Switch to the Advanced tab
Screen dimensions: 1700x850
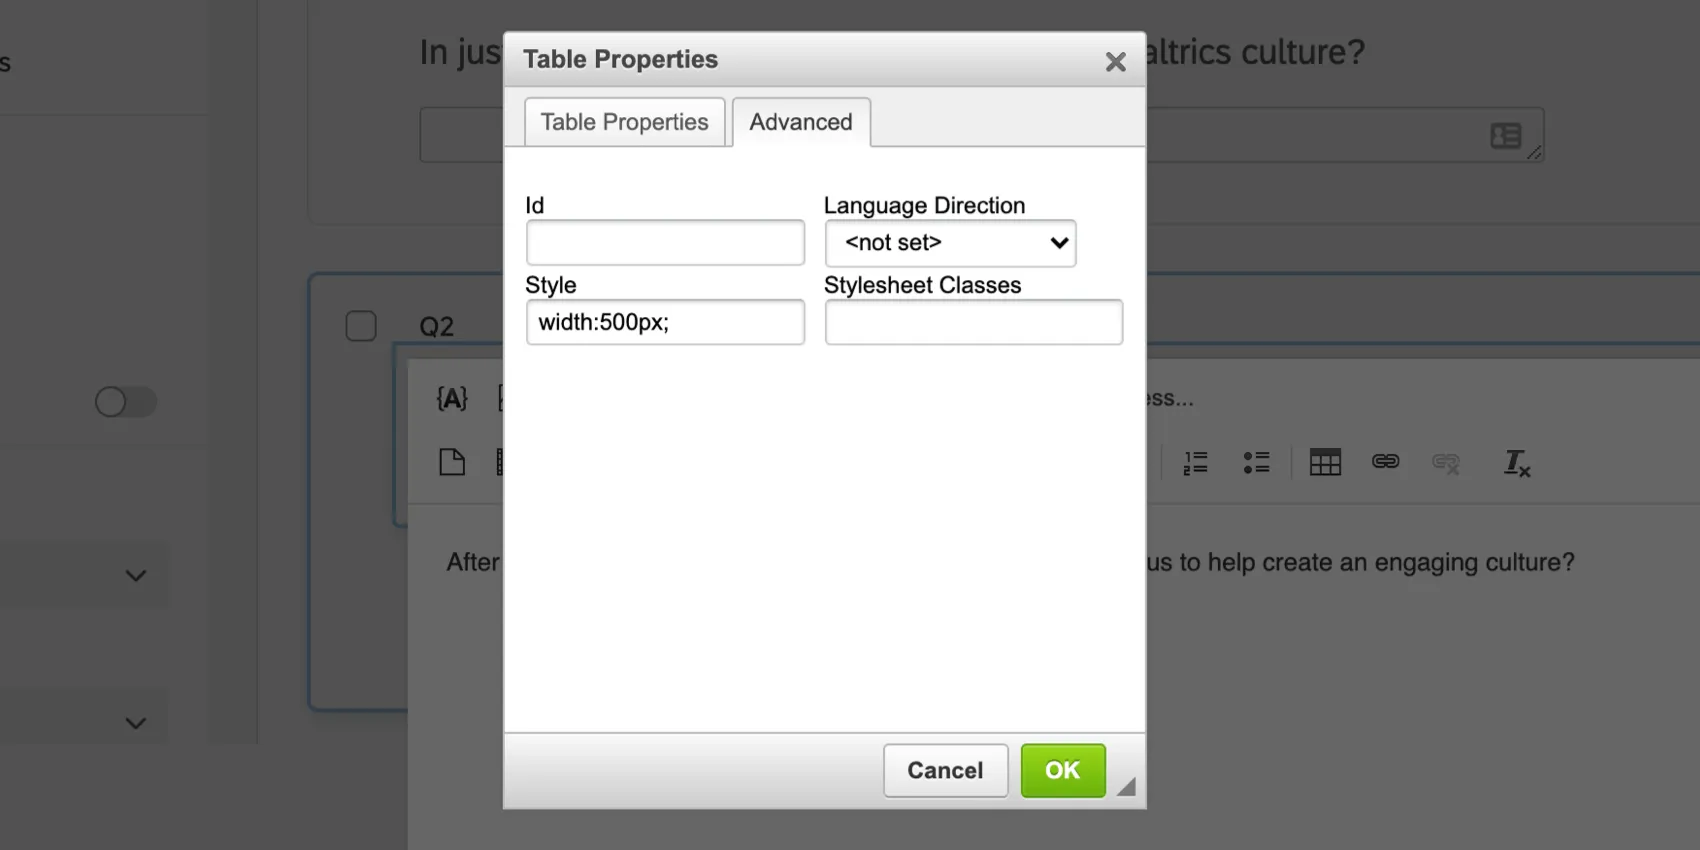801,121
